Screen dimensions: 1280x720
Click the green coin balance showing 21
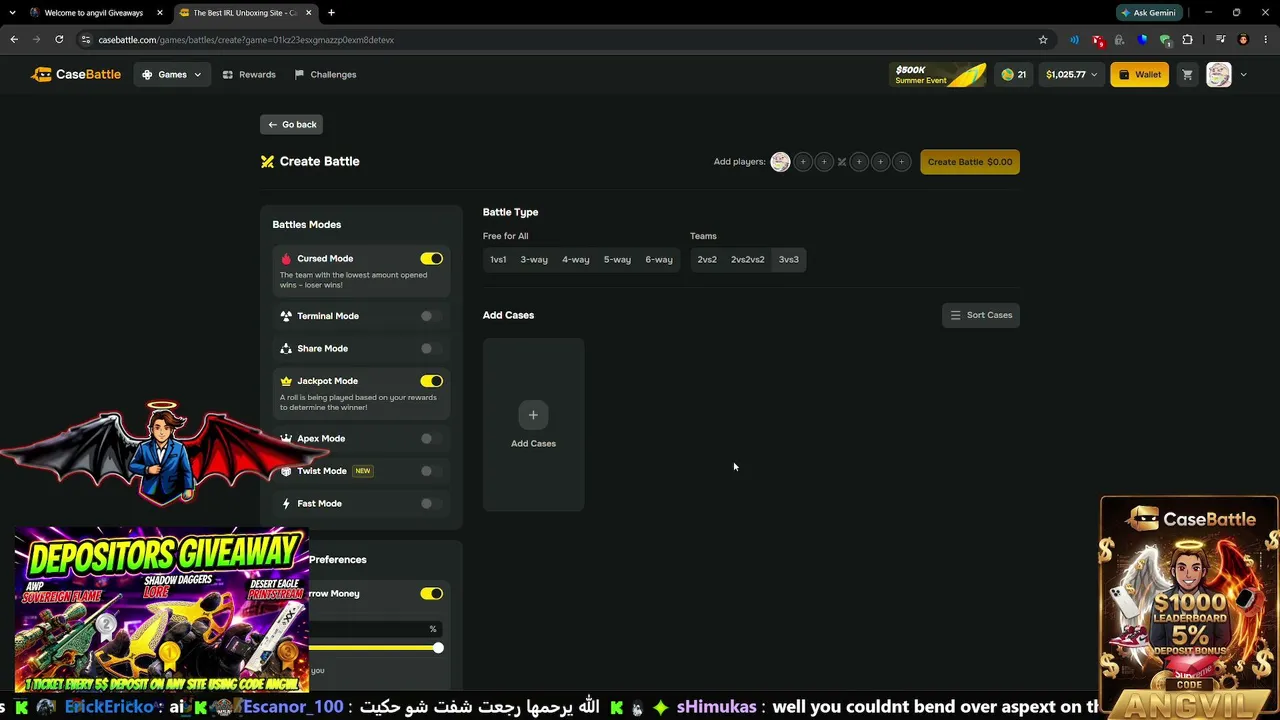[x=1014, y=74]
